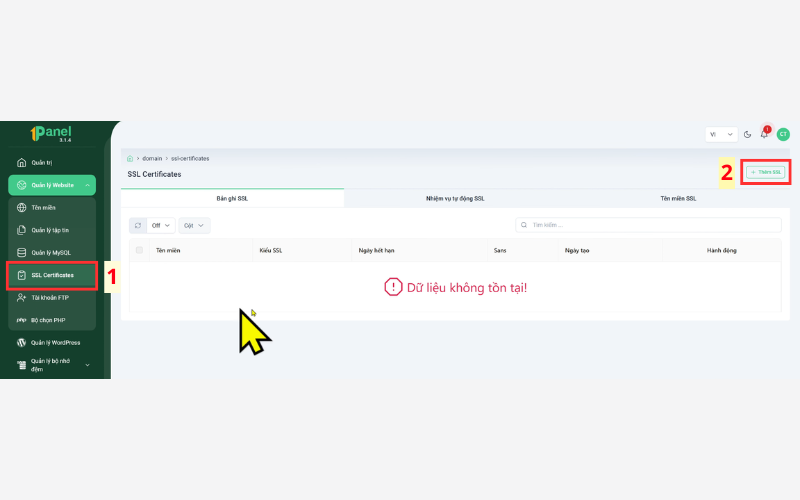Screen dimensions: 800x500
Task: Click the user icon beside Tài khoản FTP
Action: click(x=21, y=297)
